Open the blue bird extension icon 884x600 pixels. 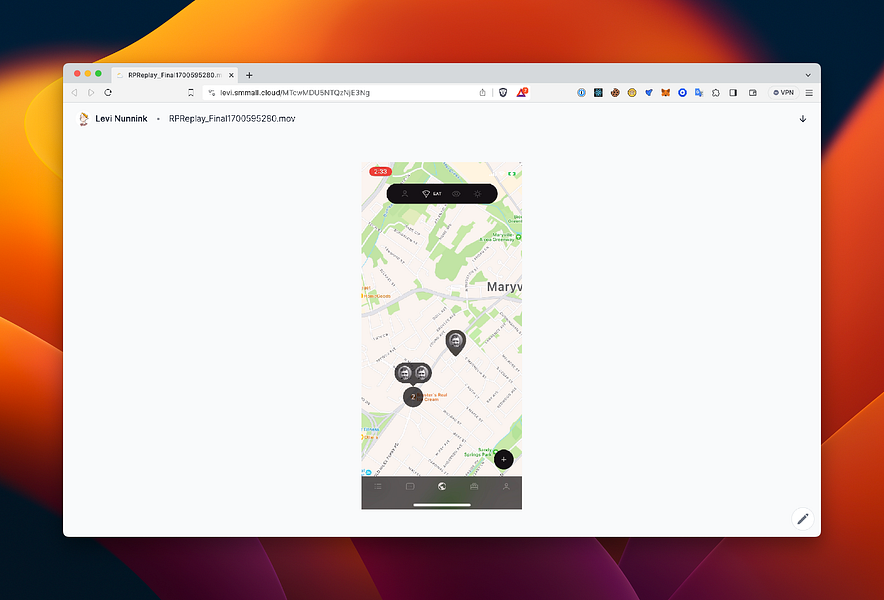[649, 92]
